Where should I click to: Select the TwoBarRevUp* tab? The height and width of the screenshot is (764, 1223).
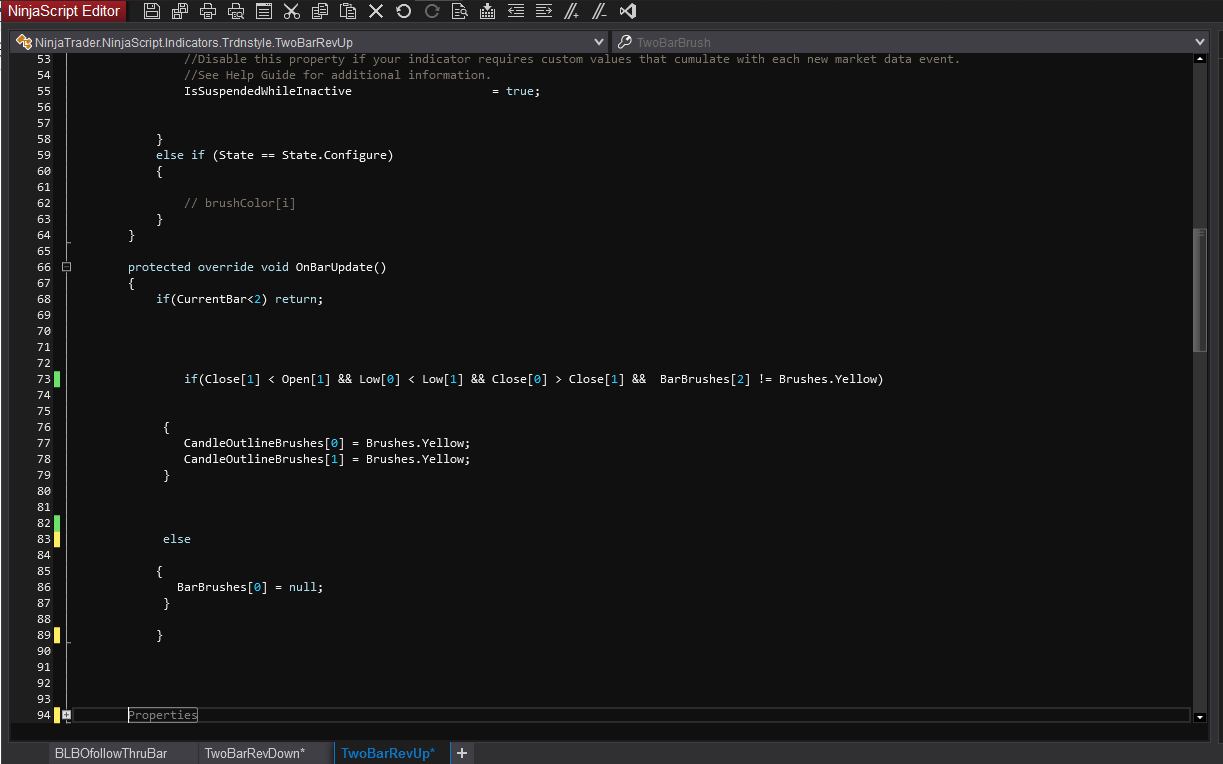pyautogui.click(x=388, y=753)
